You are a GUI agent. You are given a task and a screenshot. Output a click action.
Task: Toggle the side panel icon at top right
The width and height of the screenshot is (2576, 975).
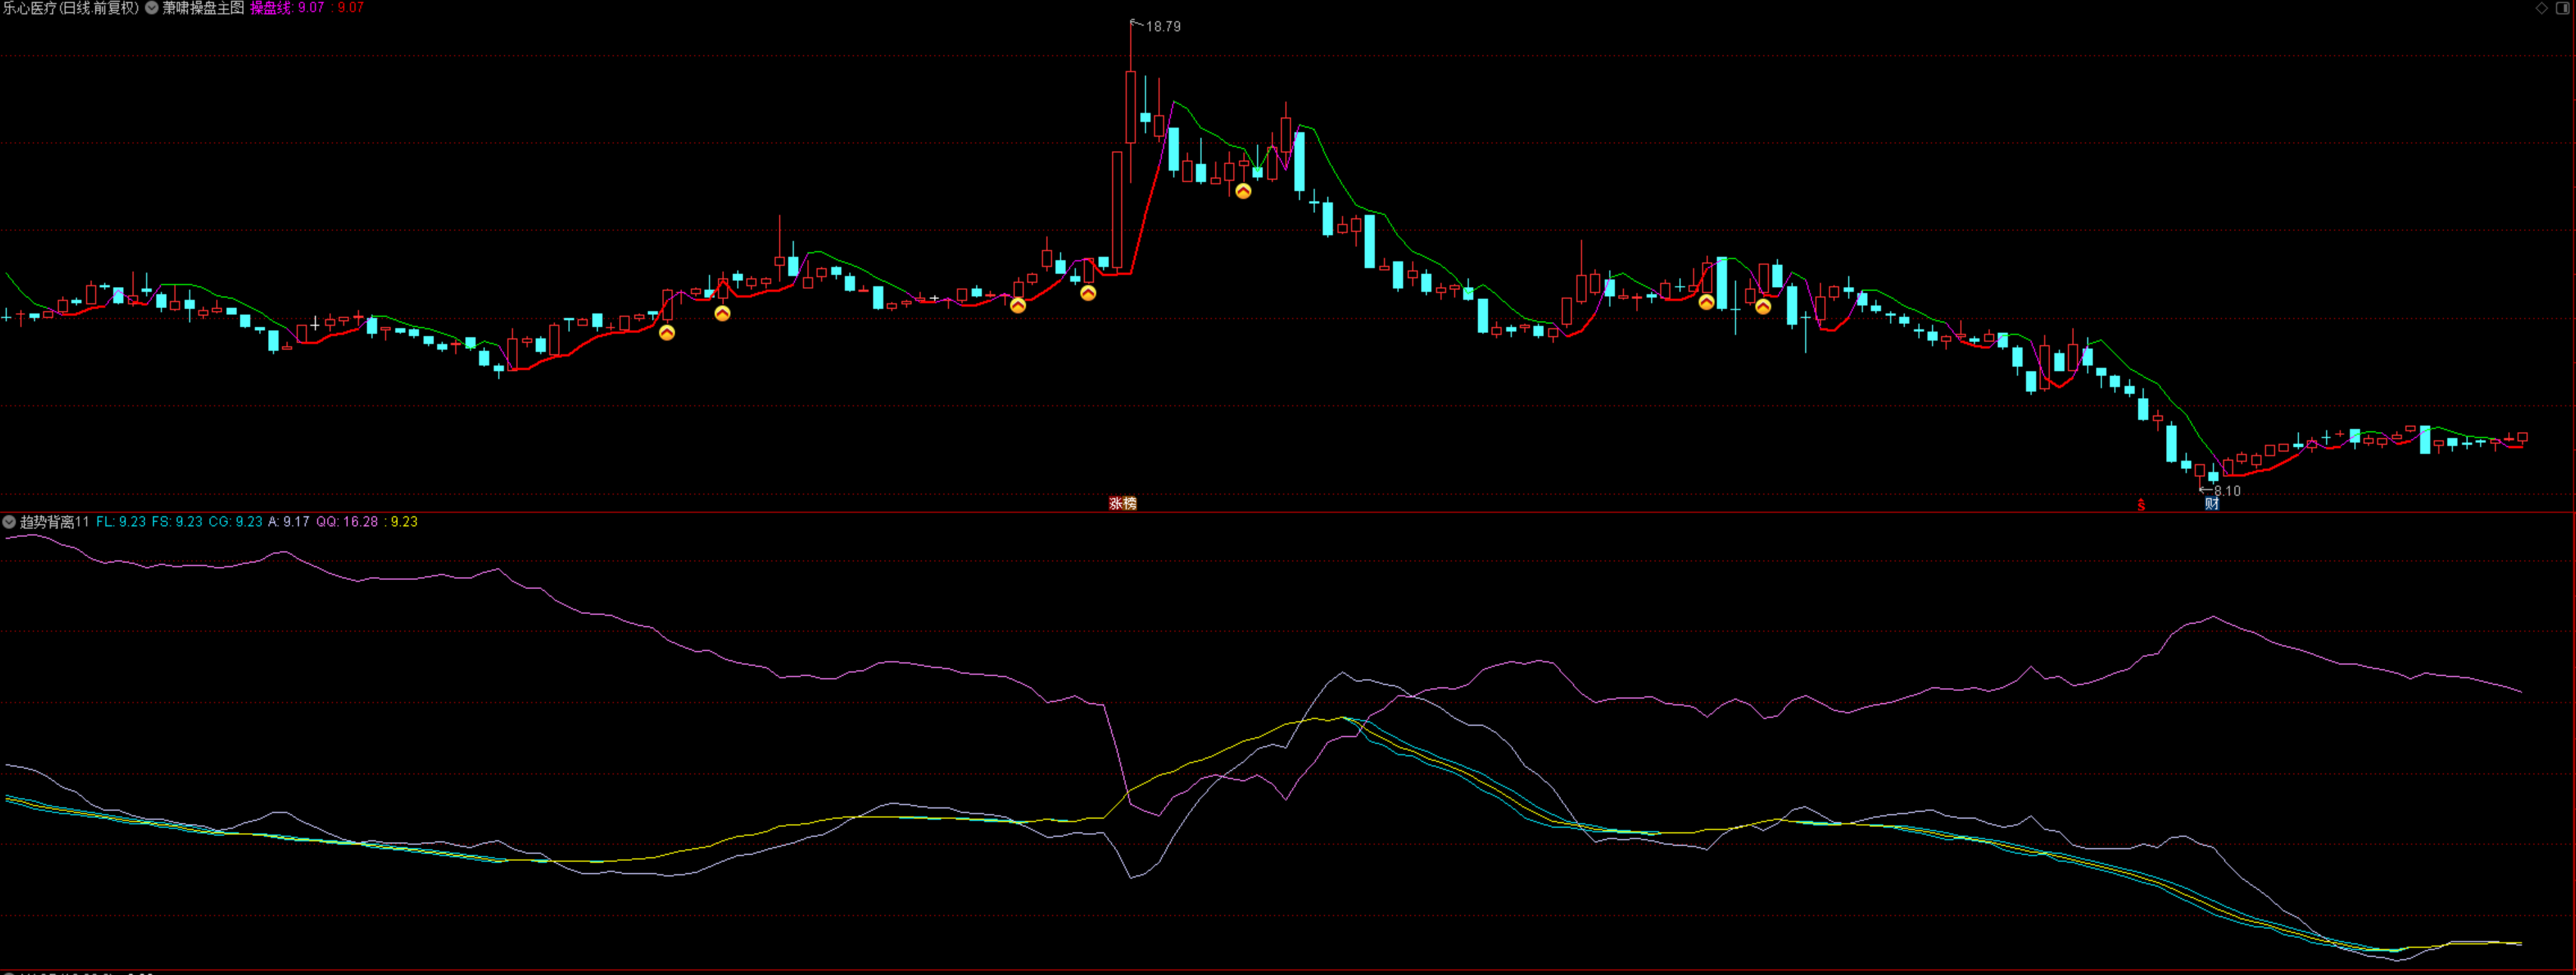pos(2562,8)
